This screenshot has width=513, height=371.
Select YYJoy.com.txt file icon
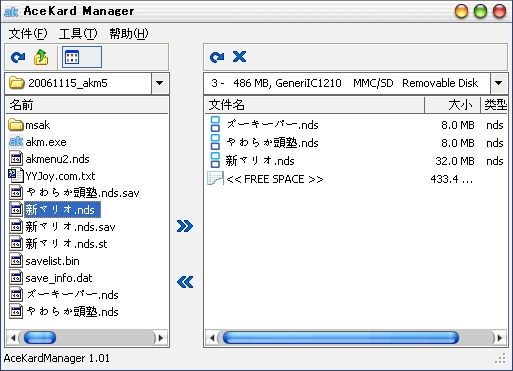tap(16, 175)
